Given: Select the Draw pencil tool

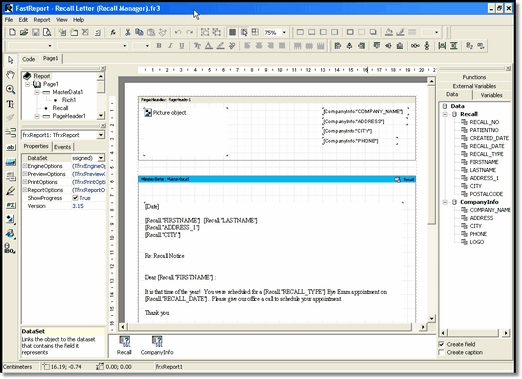Looking at the screenshot, I should (10, 191).
